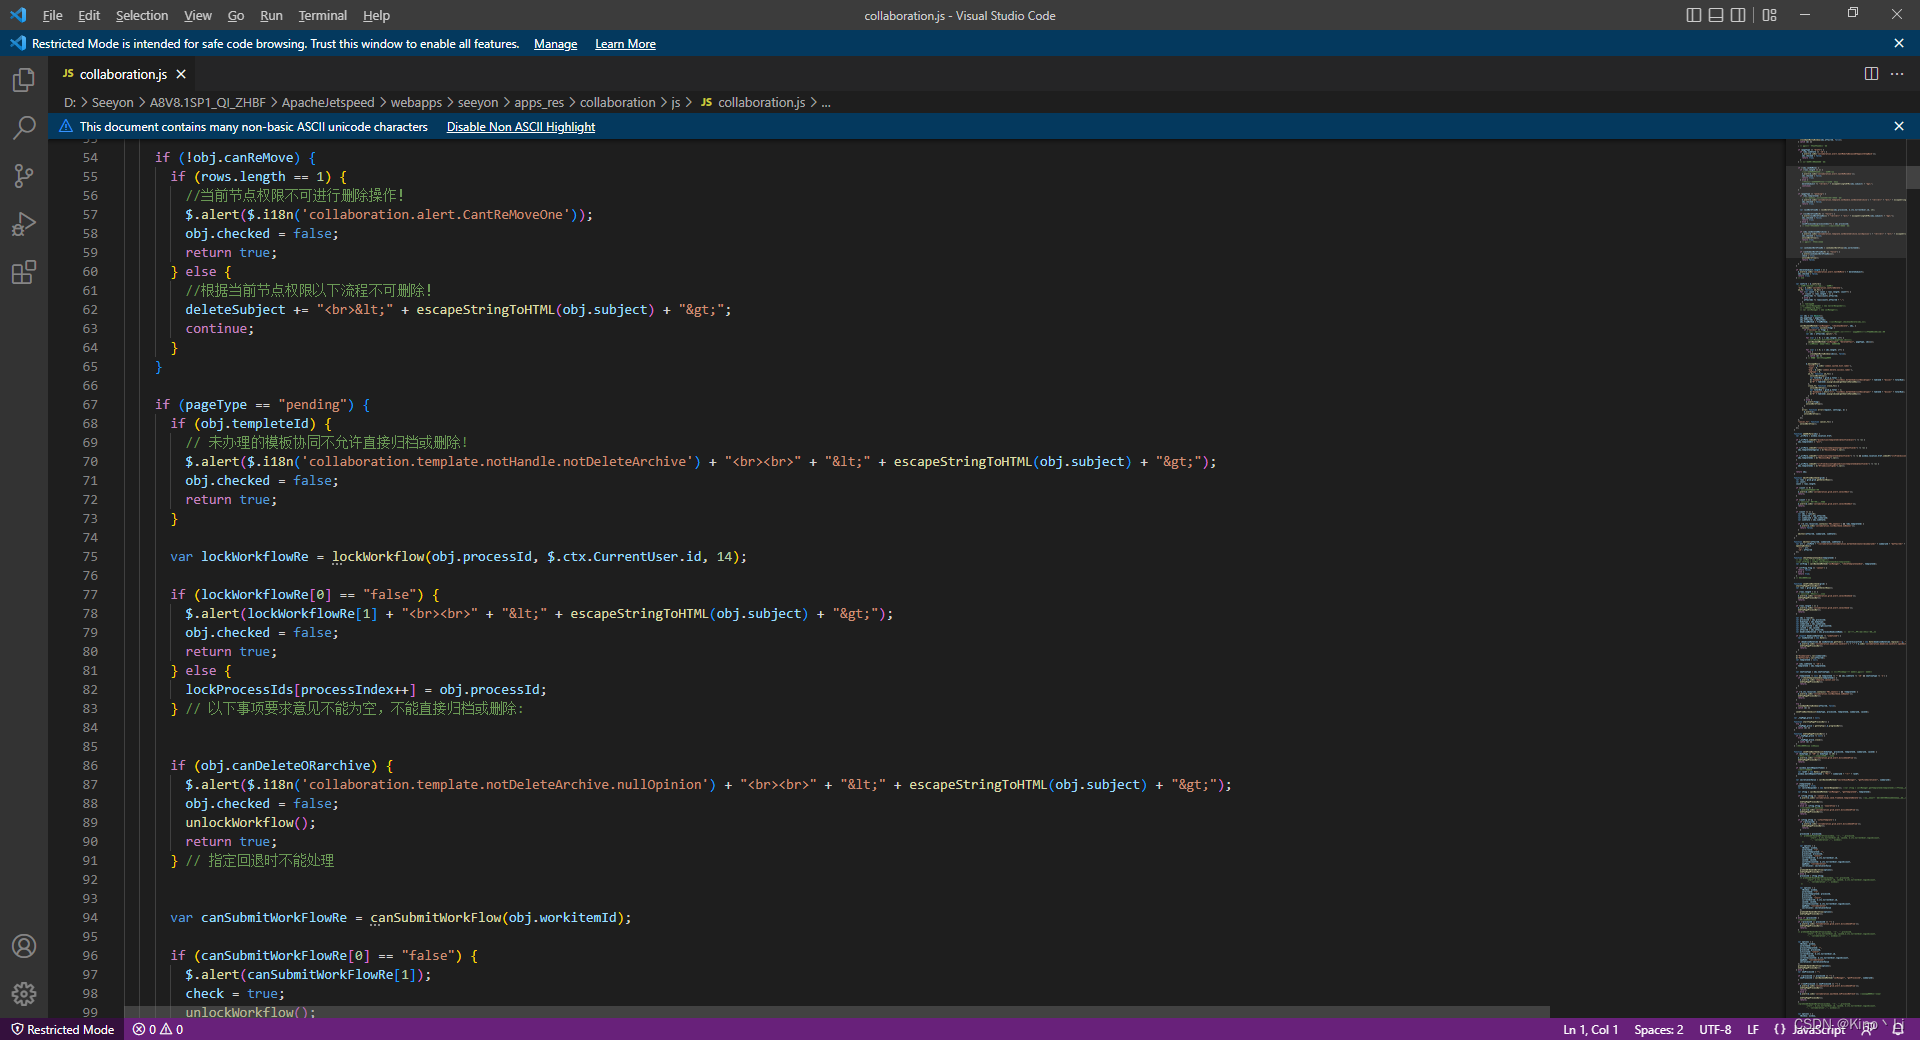Screen dimensions: 1920x1040
Task: Close the collaboration.js editor tab
Action: coord(181,74)
